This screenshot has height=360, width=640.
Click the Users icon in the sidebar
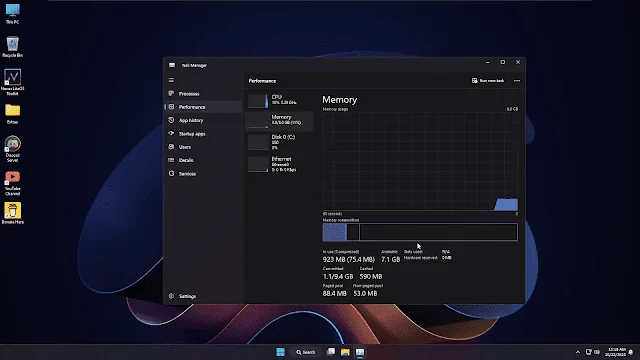[x=171, y=147]
